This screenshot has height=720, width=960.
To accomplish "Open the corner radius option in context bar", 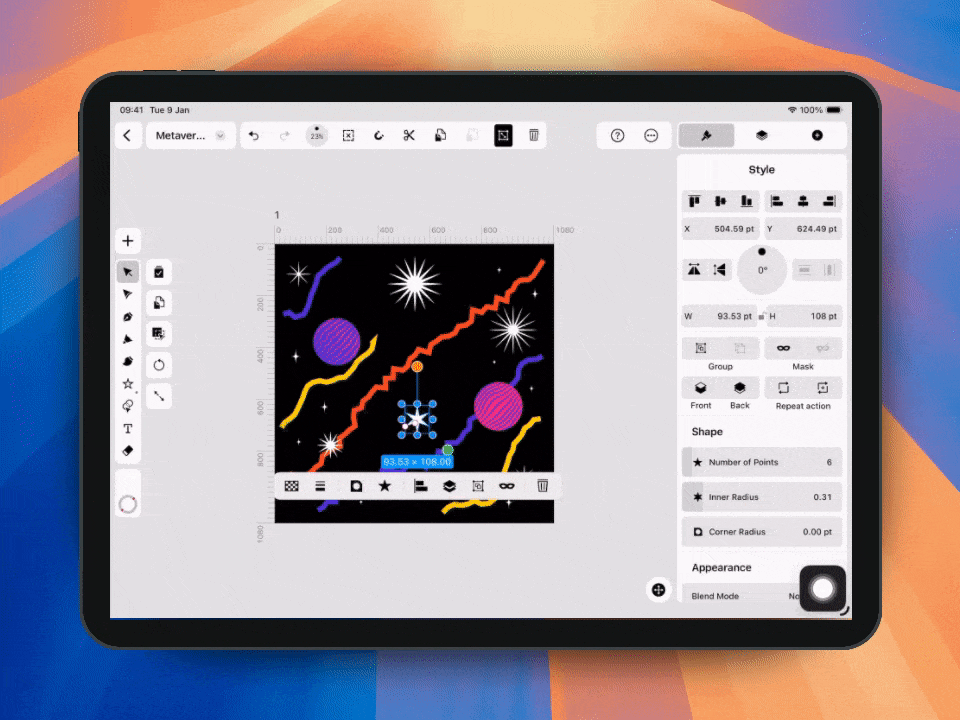I will (356, 486).
